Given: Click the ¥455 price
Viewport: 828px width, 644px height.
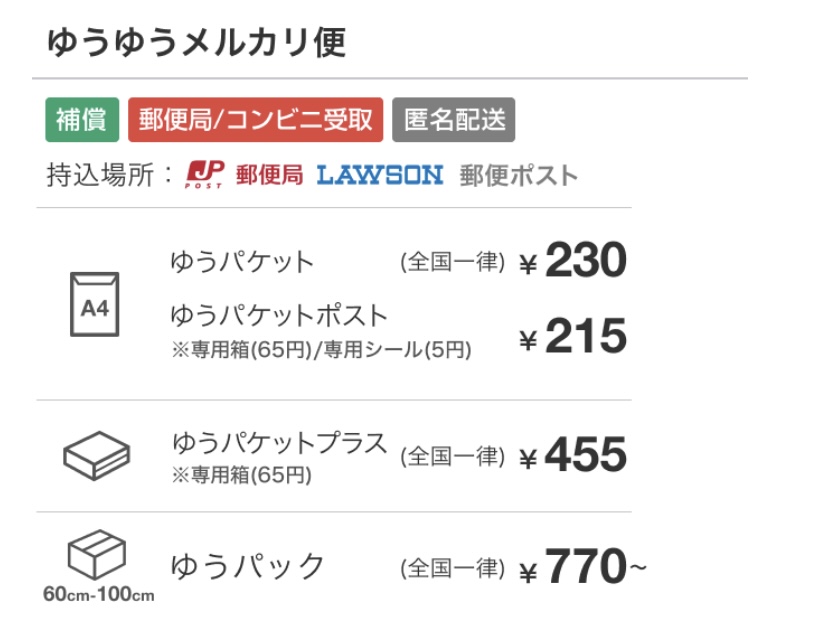Looking at the screenshot, I should click(572, 456).
